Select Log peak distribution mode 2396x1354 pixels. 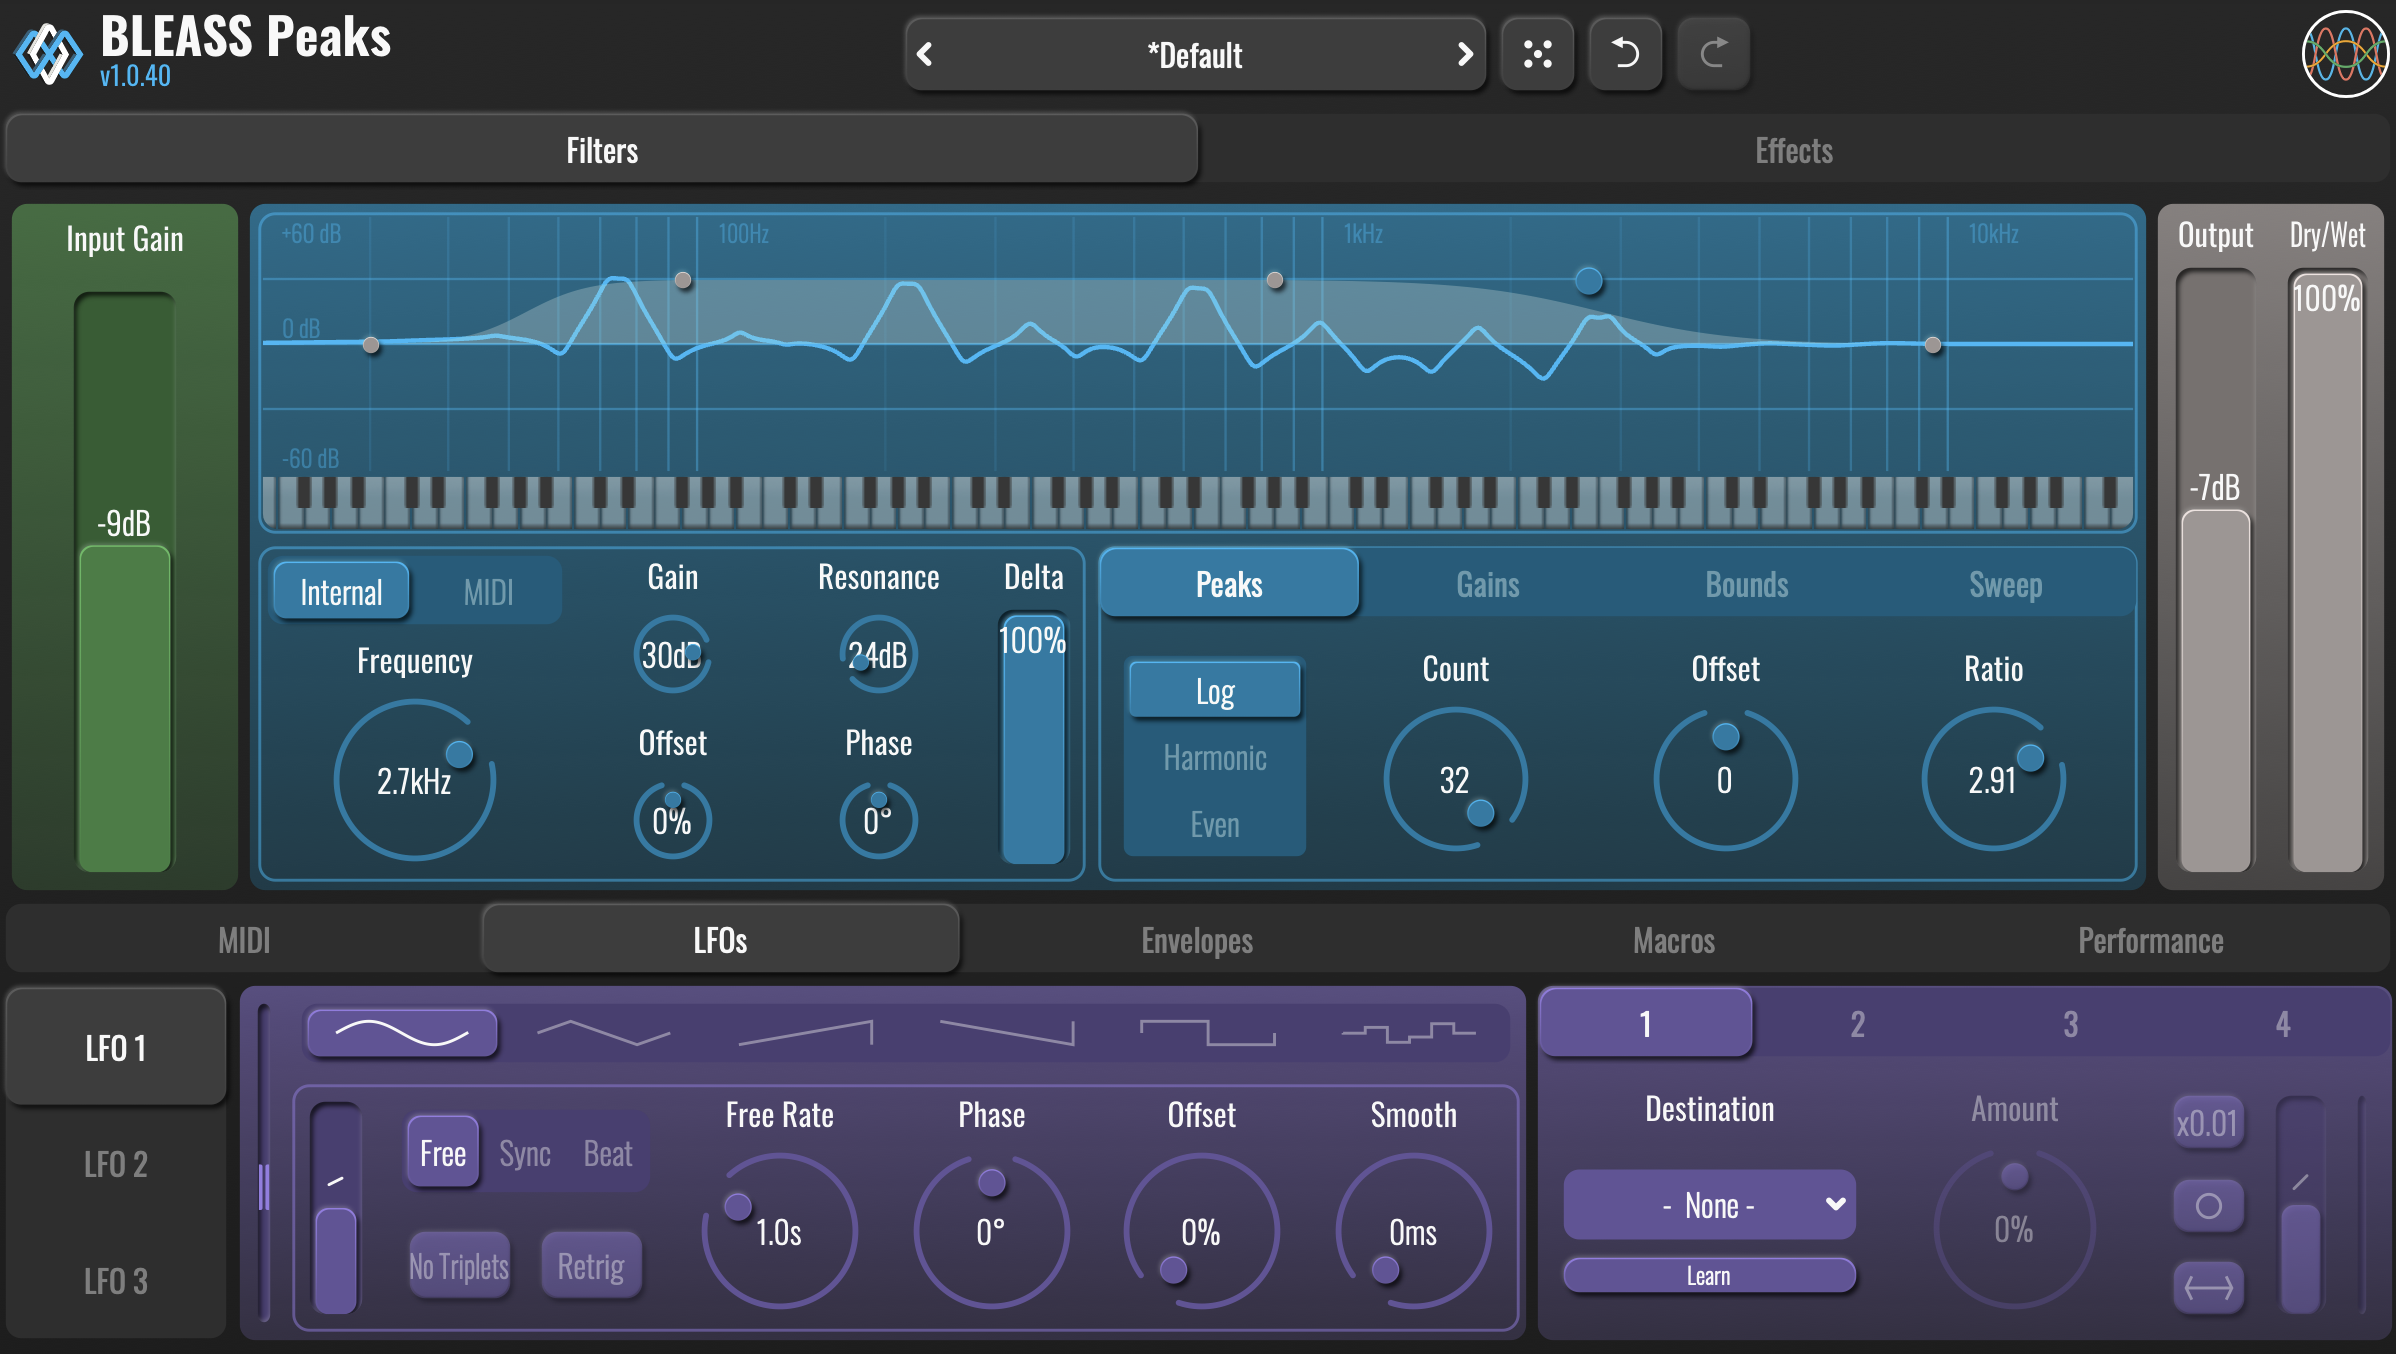1215,691
